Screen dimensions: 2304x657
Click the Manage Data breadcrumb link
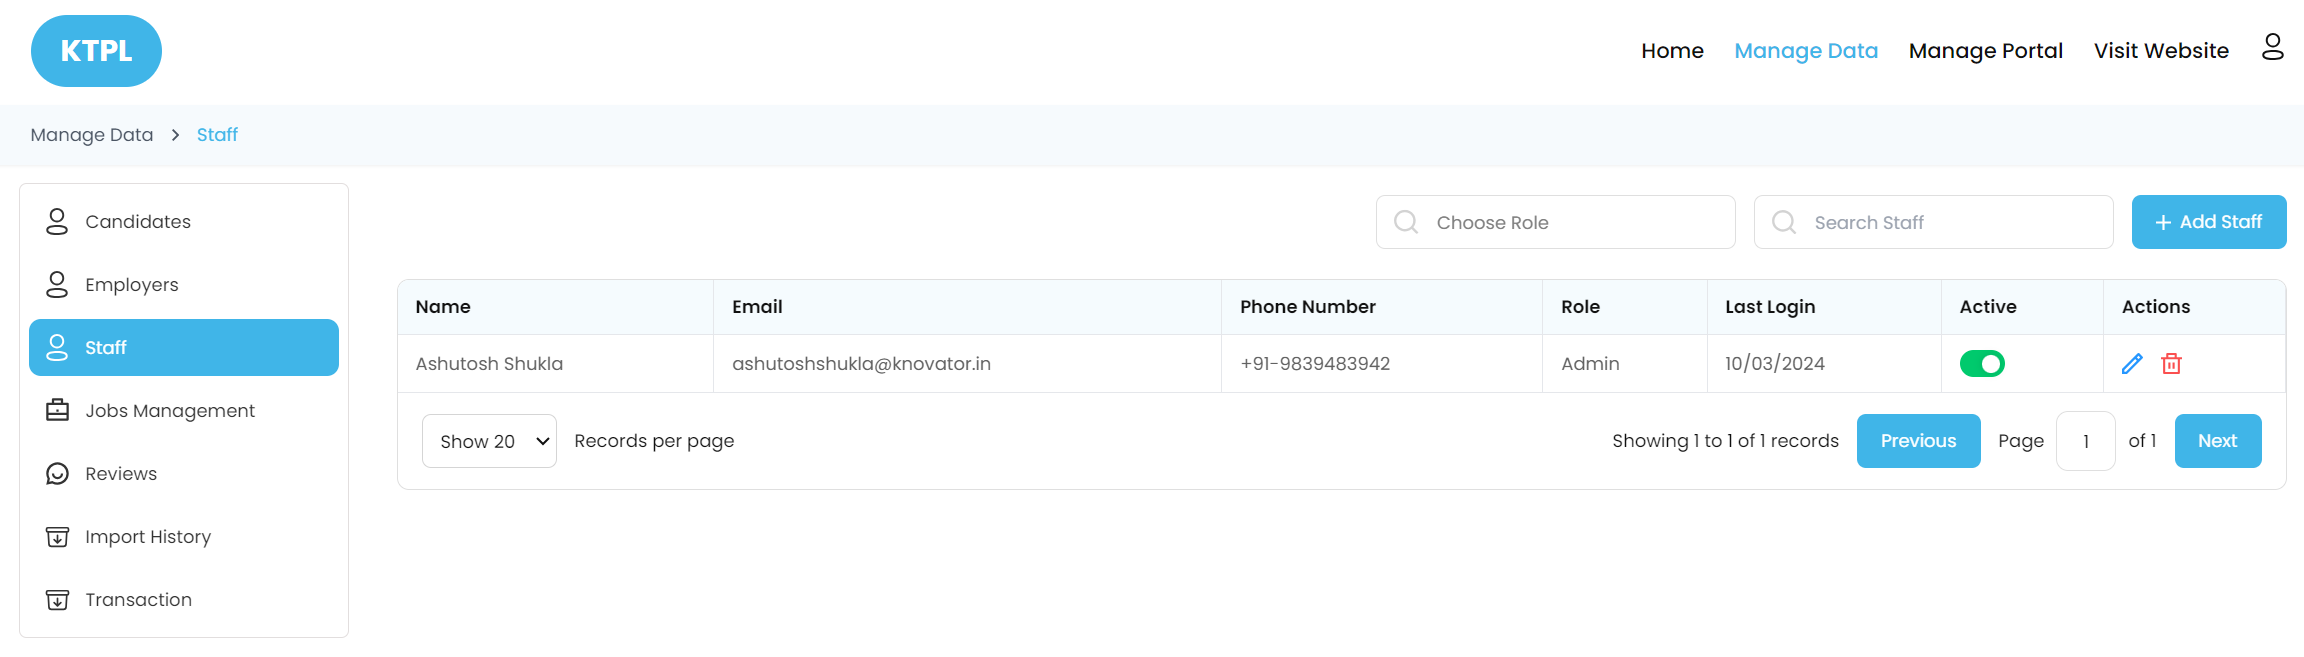pyautogui.click(x=92, y=135)
